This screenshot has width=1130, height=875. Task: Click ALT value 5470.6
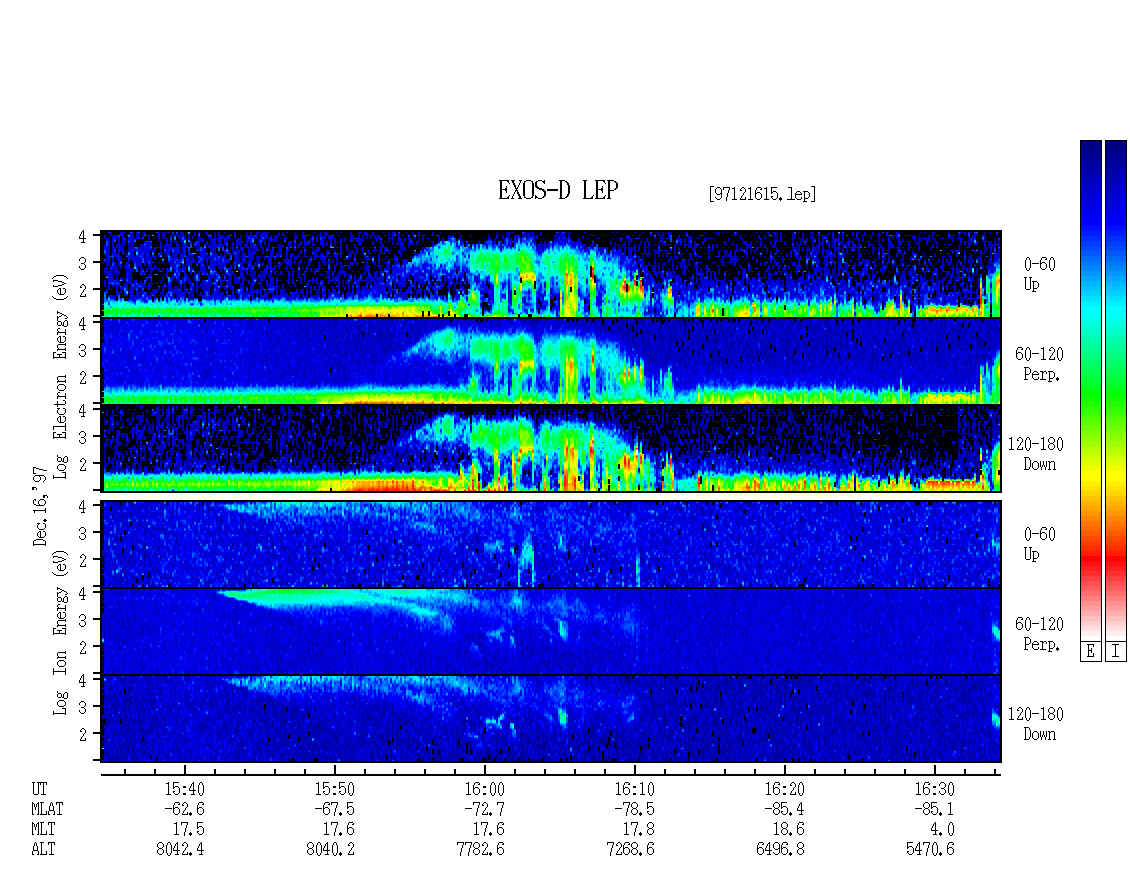click(930, 850)
